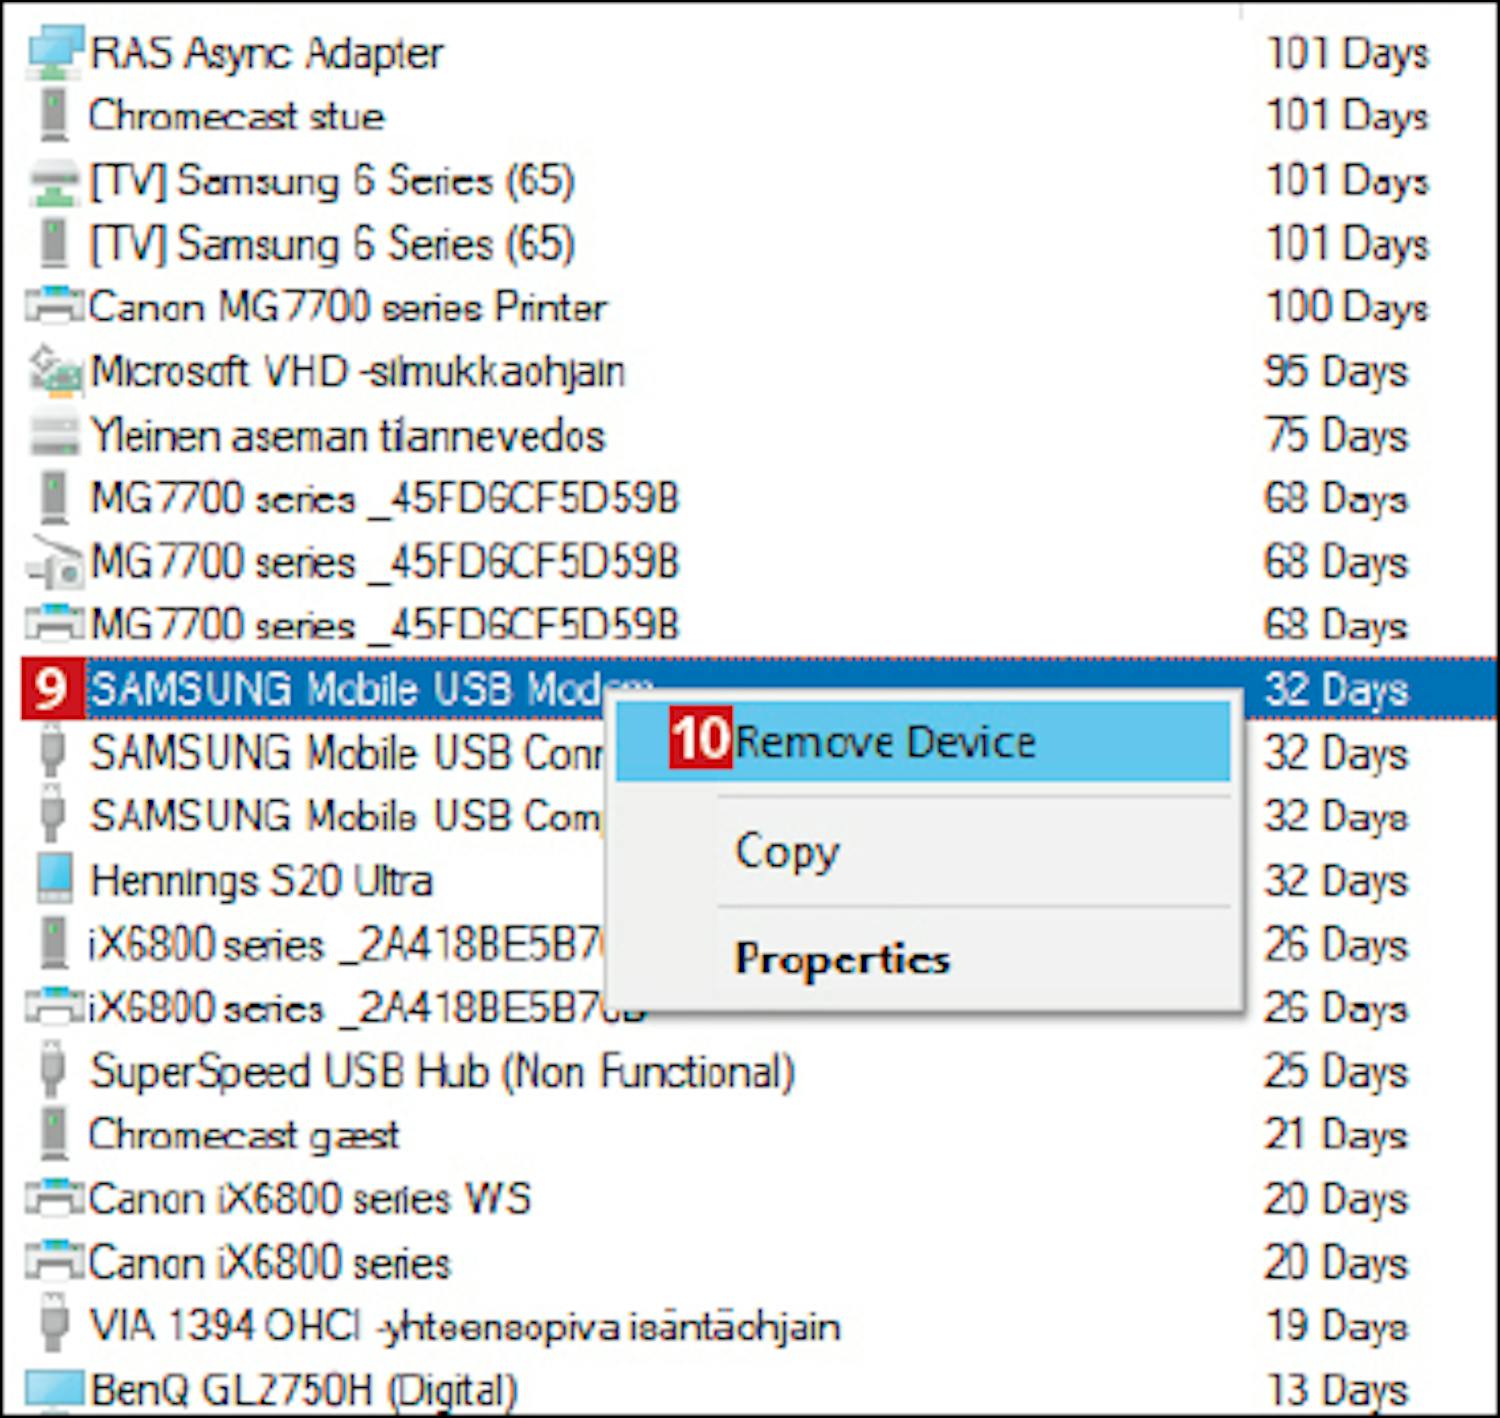Viewport: 1500px width, 1418px height.
Task: Click the Canon MG7700 series Printer icon
Action: (x=54, y=307)
